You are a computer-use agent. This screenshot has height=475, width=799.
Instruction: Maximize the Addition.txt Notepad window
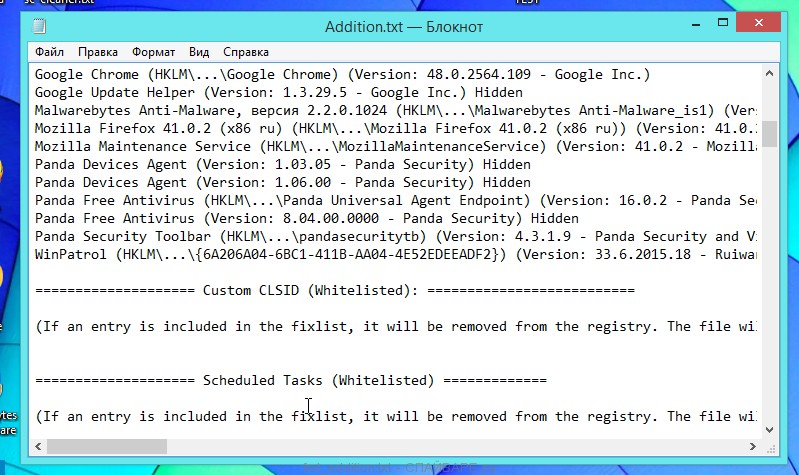[723, 22]
